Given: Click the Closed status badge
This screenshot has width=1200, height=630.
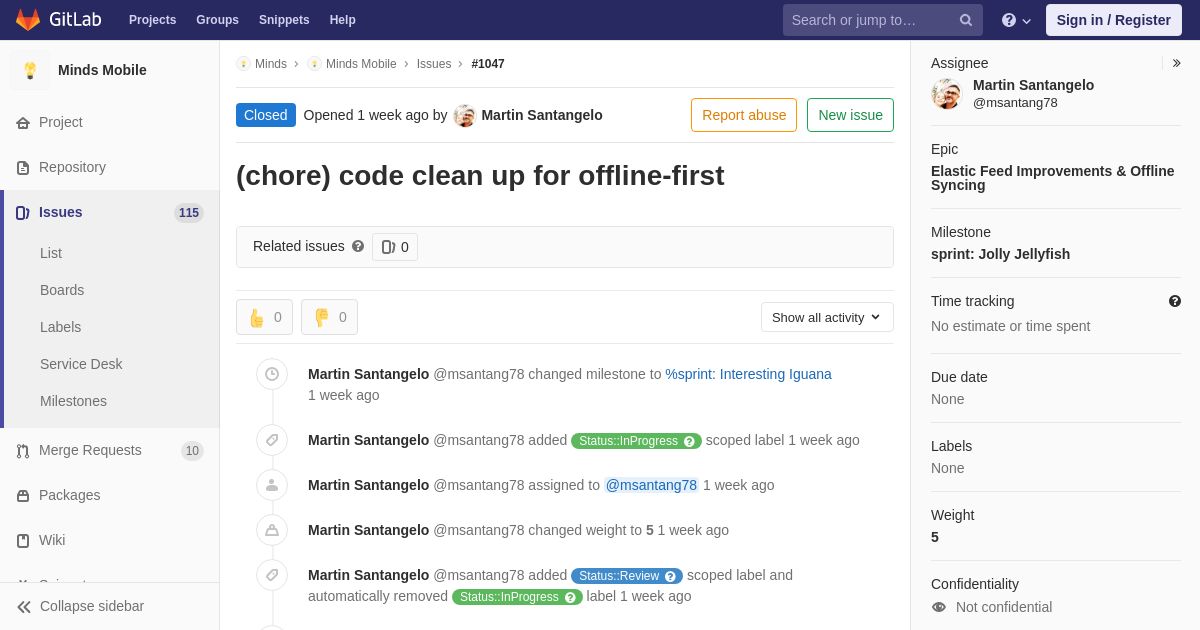Looking at the screenshot, I should [x=266, y=115].
